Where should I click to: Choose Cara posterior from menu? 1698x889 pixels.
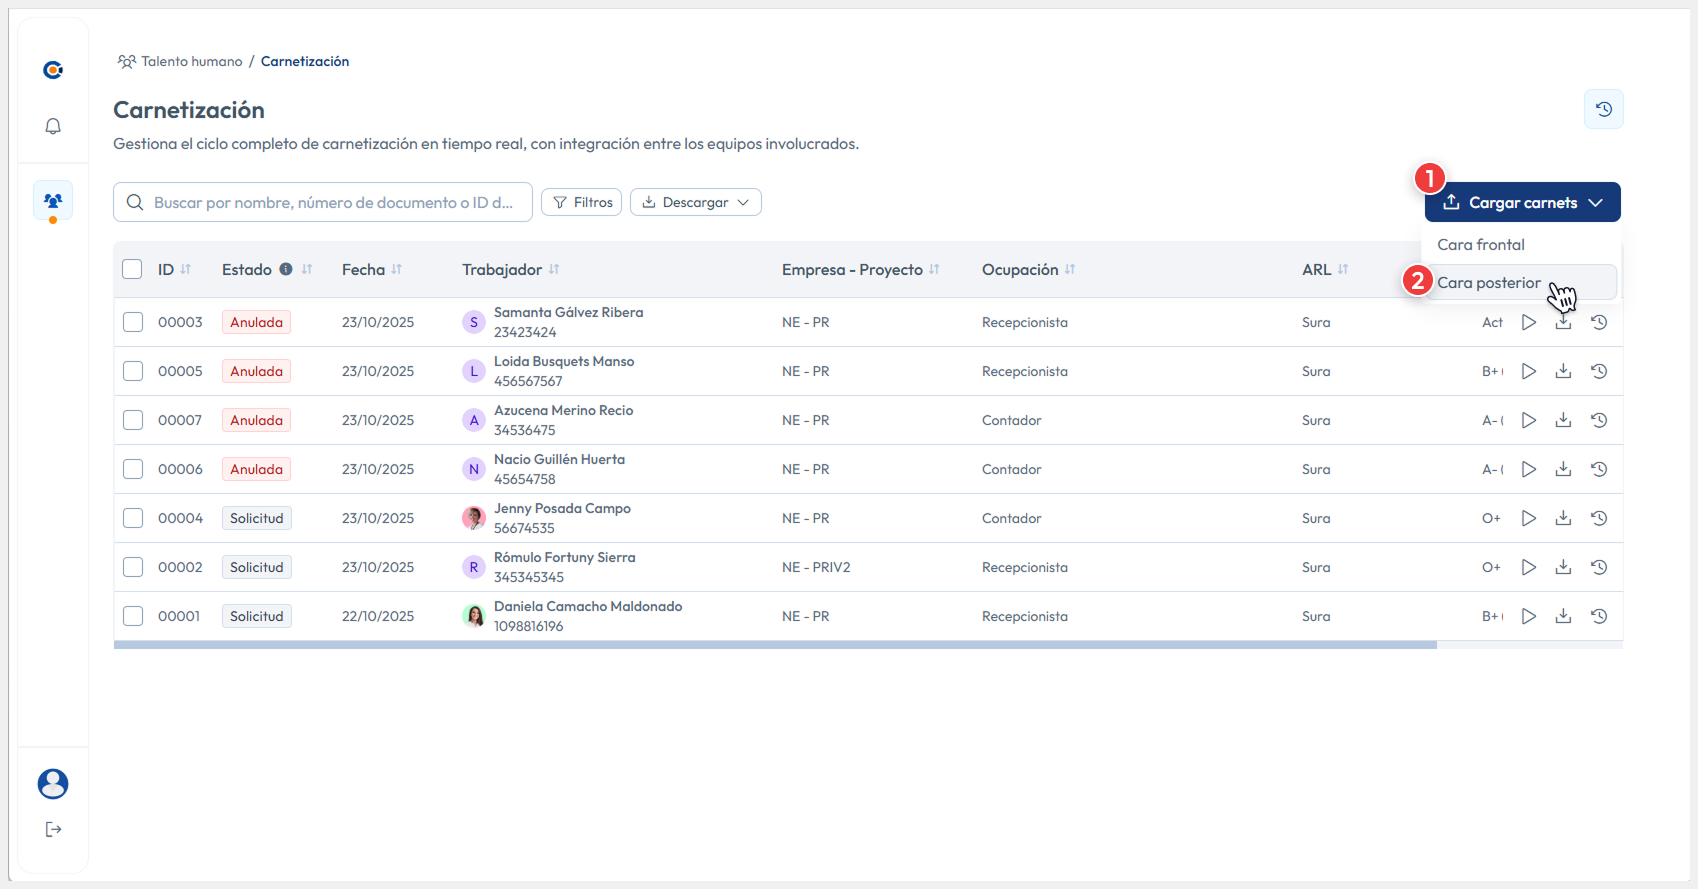click(x=1488, y=283)
